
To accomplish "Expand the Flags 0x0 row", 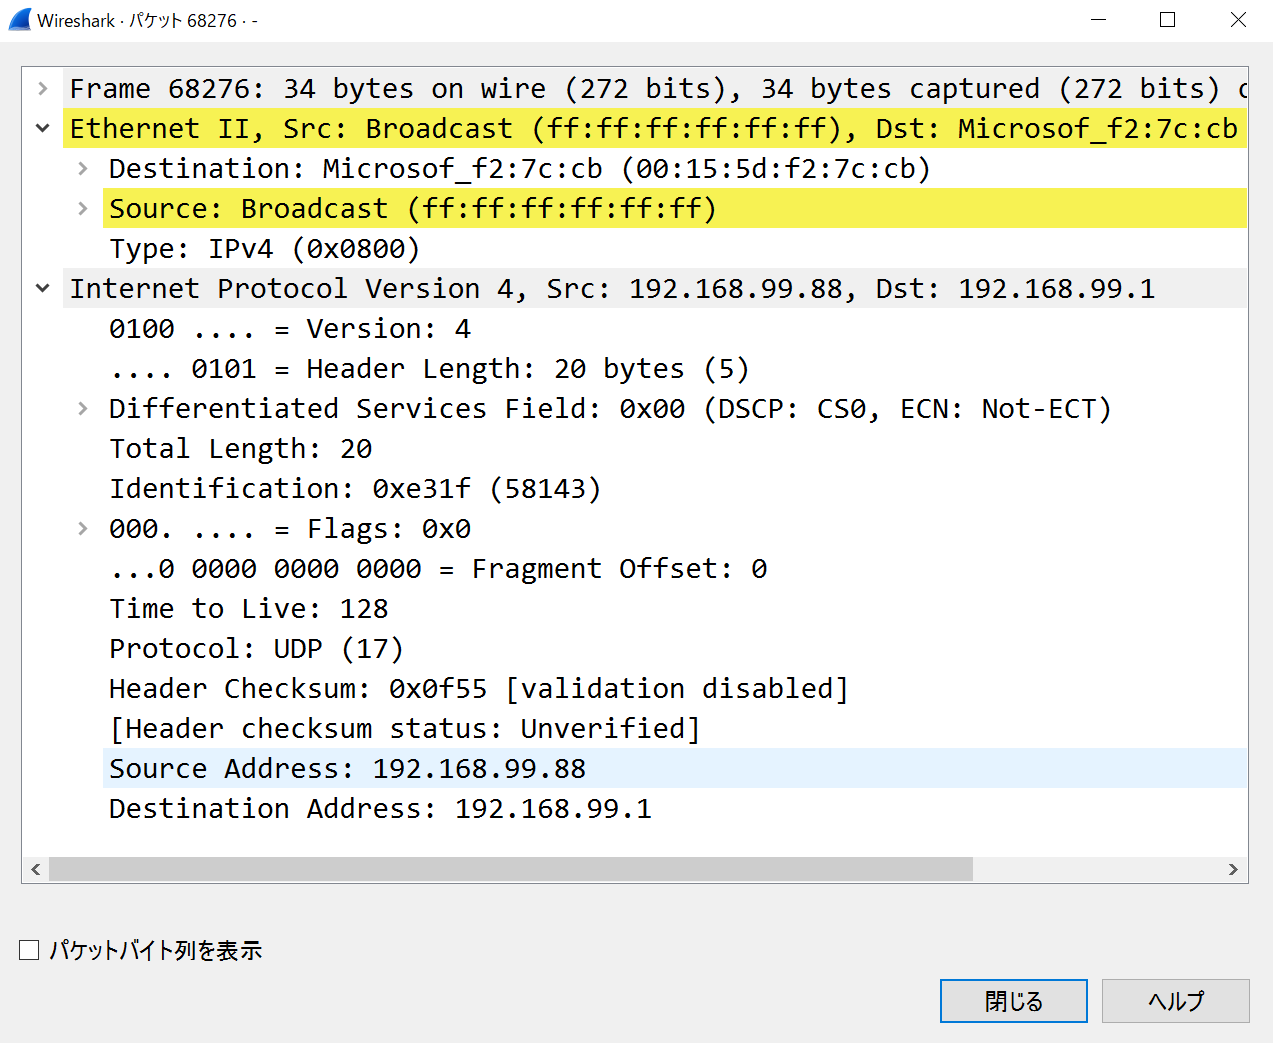I will coord(83,529).
